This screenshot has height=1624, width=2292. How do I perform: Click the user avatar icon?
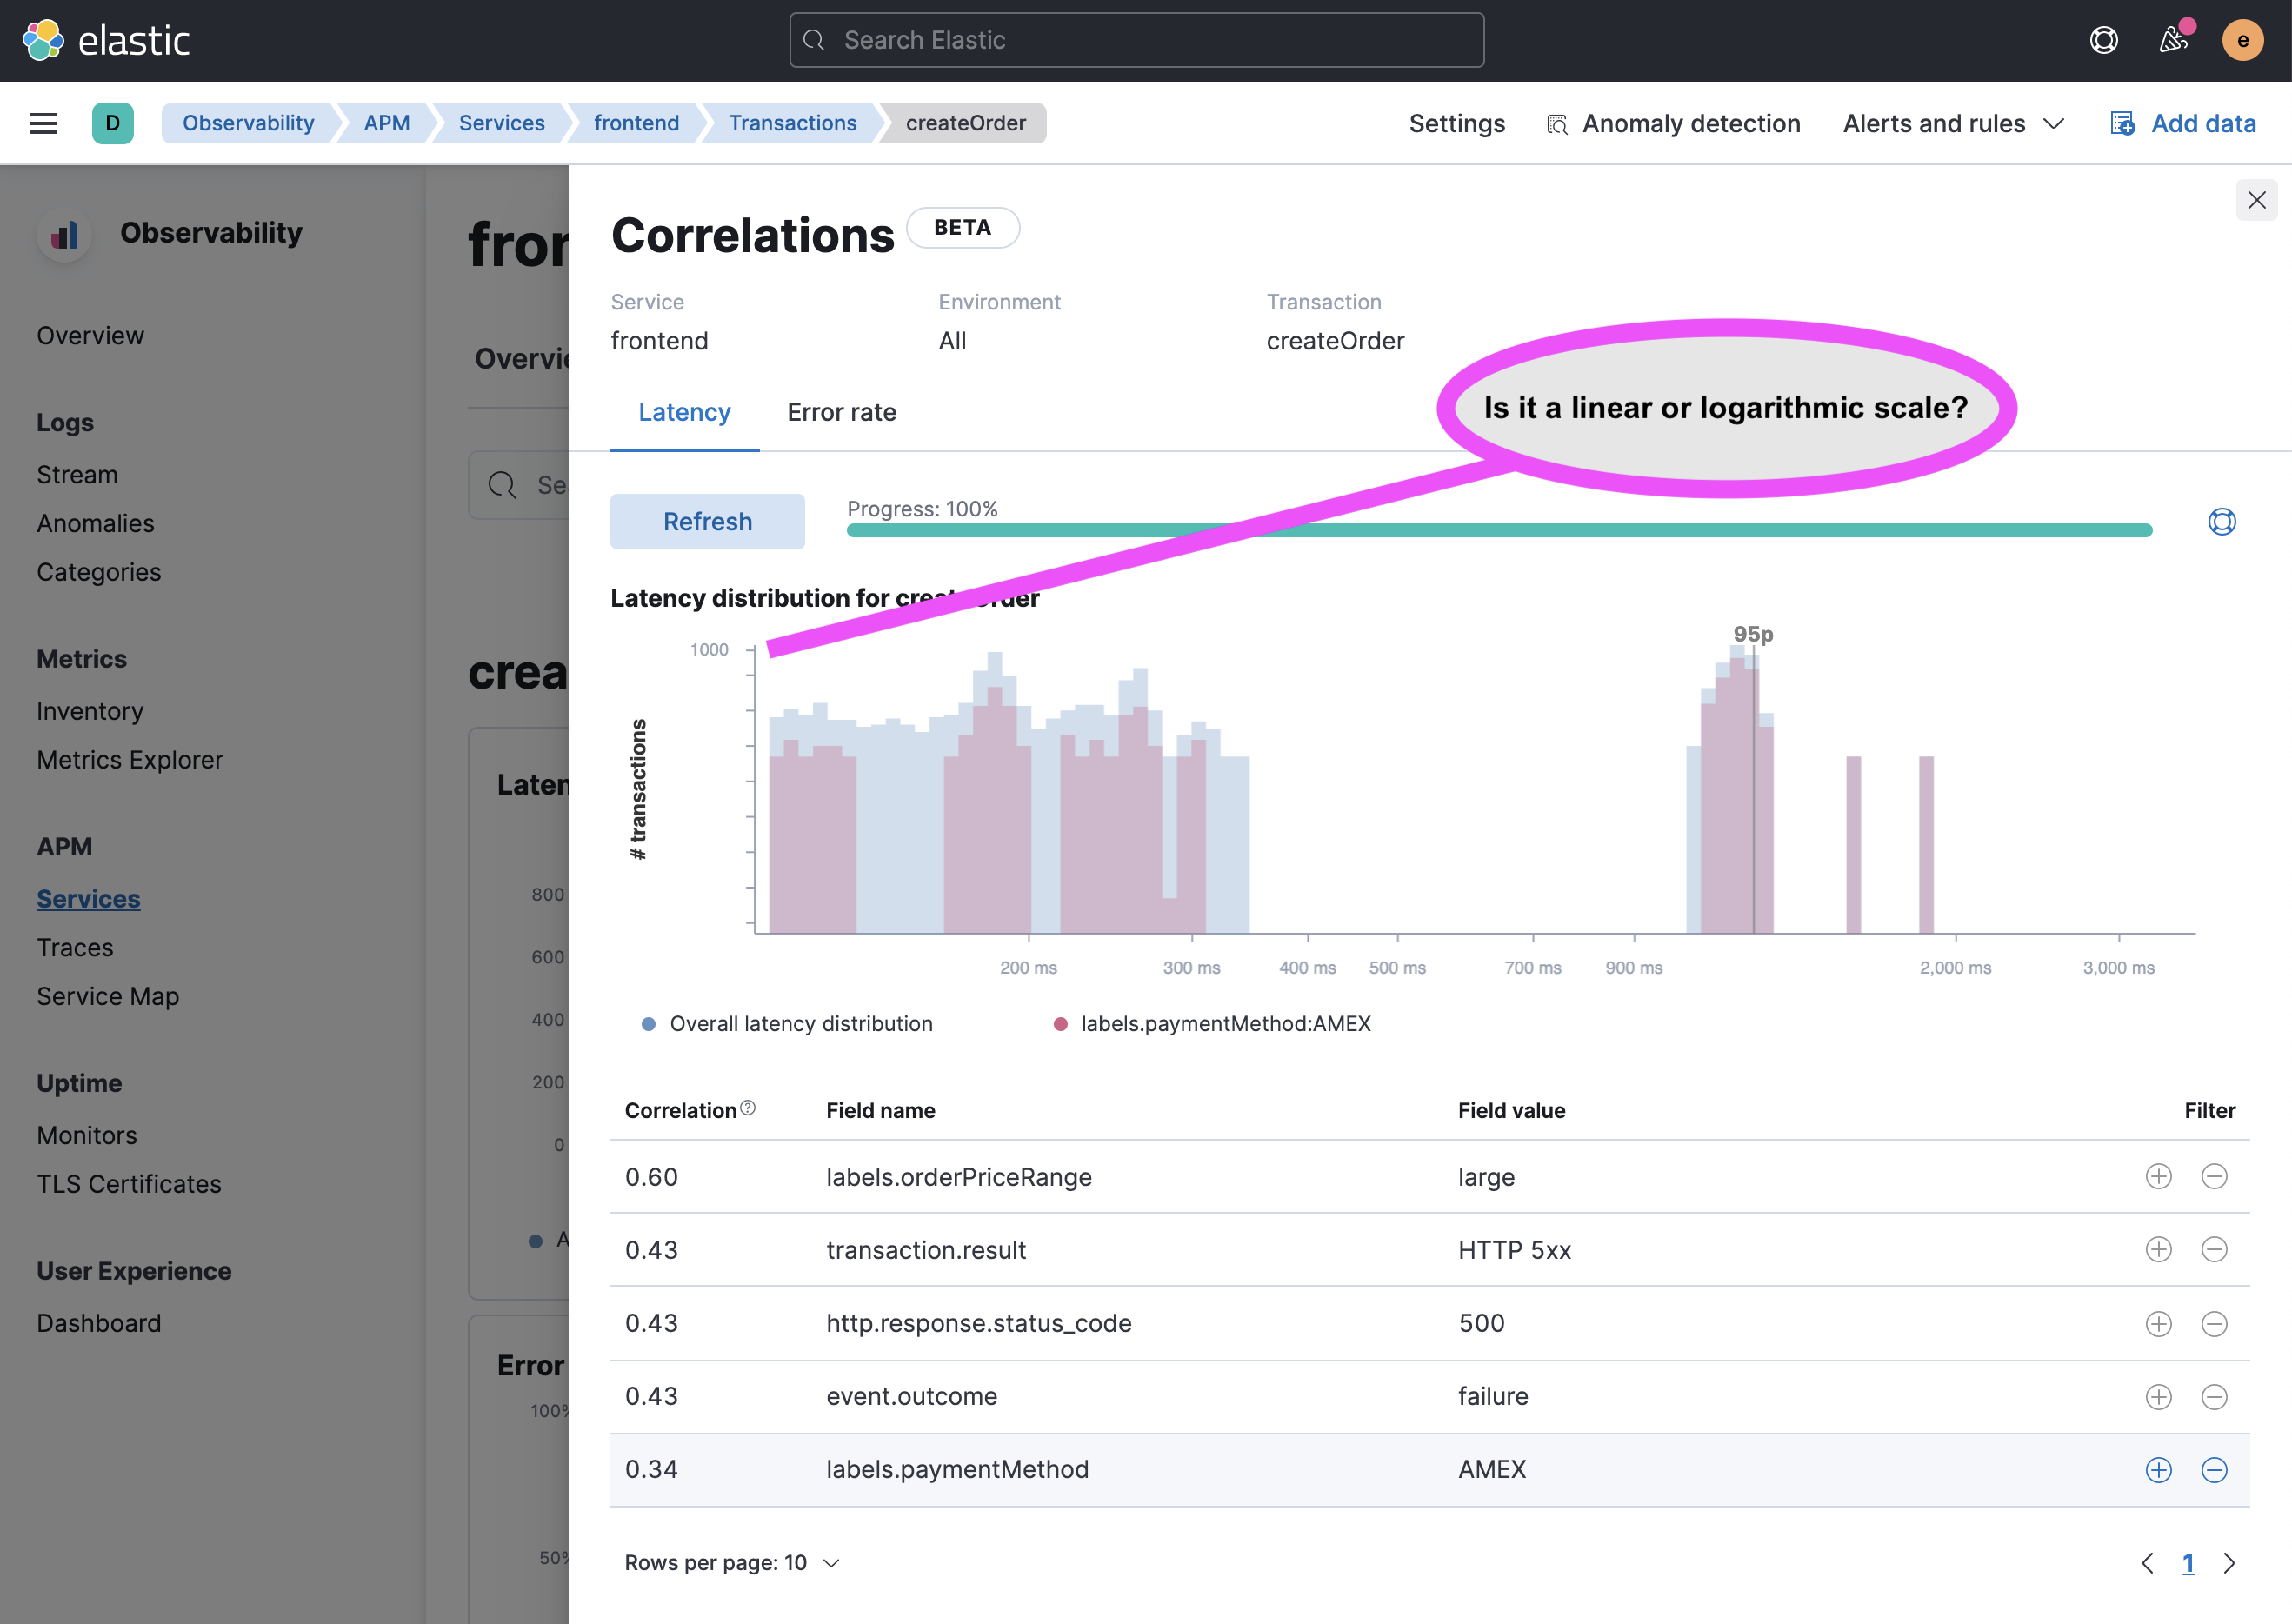point(2242,40)
